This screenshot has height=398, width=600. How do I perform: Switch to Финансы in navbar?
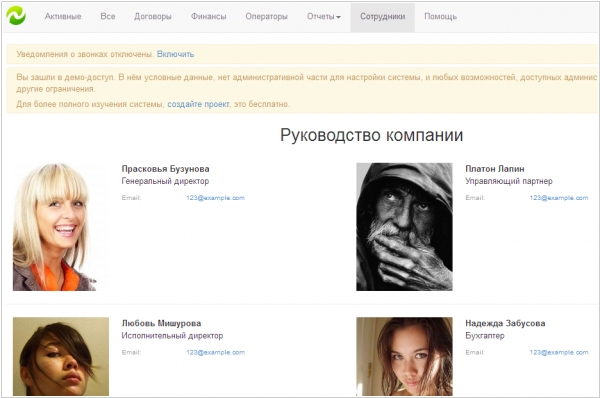point(209,16)
